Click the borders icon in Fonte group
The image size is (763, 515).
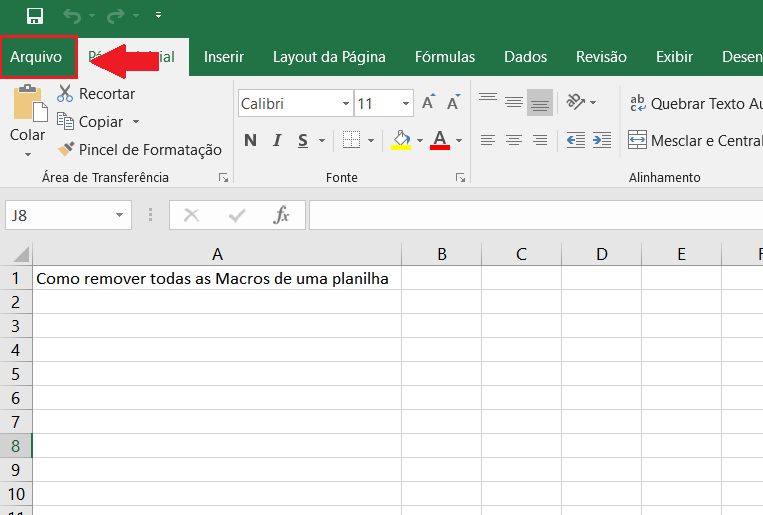pos(351,140)
